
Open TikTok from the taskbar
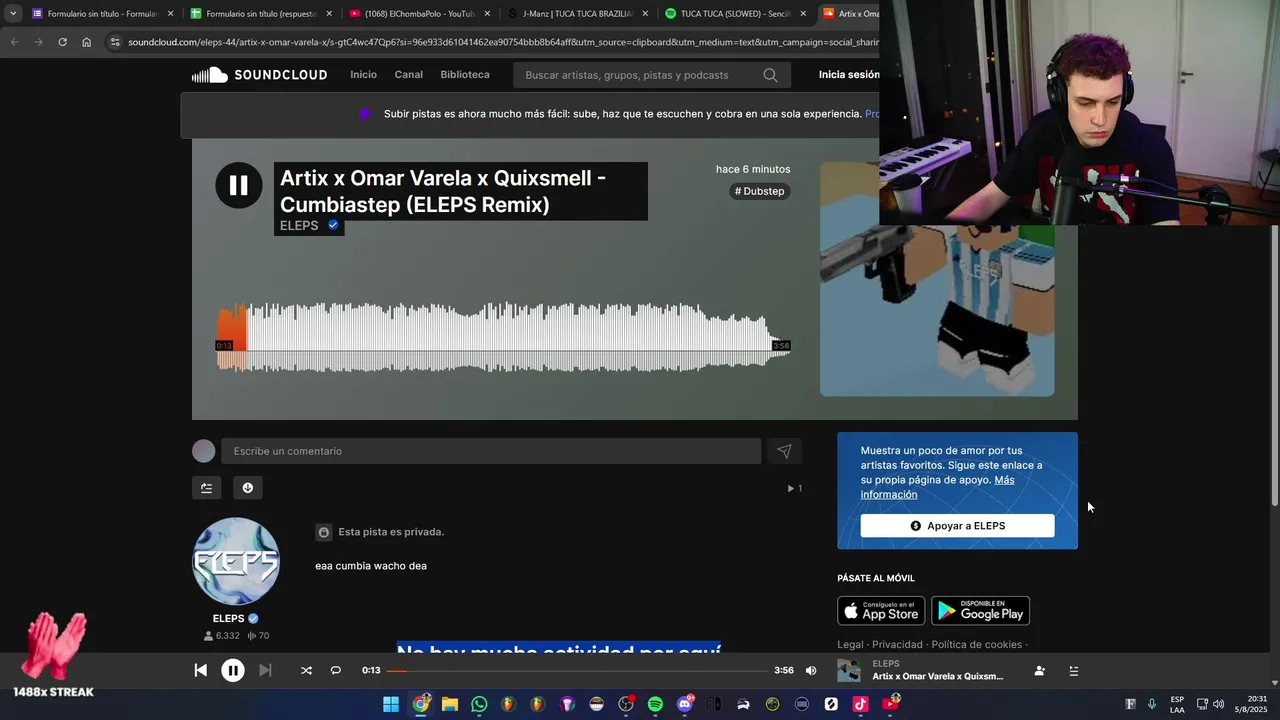[860, 704]
